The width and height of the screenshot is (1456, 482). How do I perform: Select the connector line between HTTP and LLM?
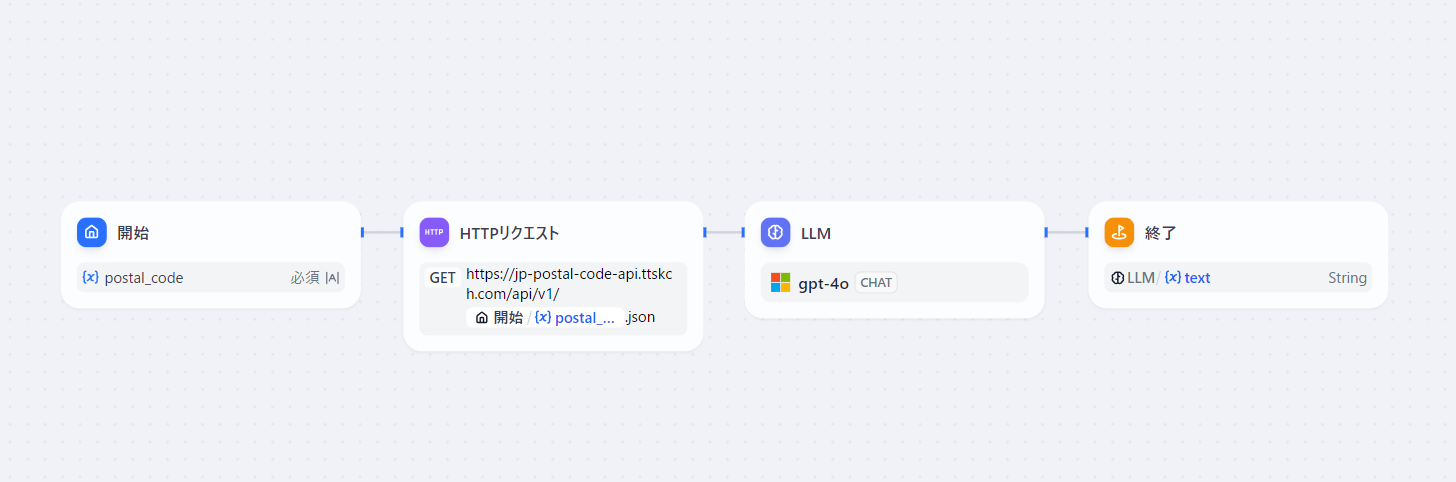tap(724, 232)
